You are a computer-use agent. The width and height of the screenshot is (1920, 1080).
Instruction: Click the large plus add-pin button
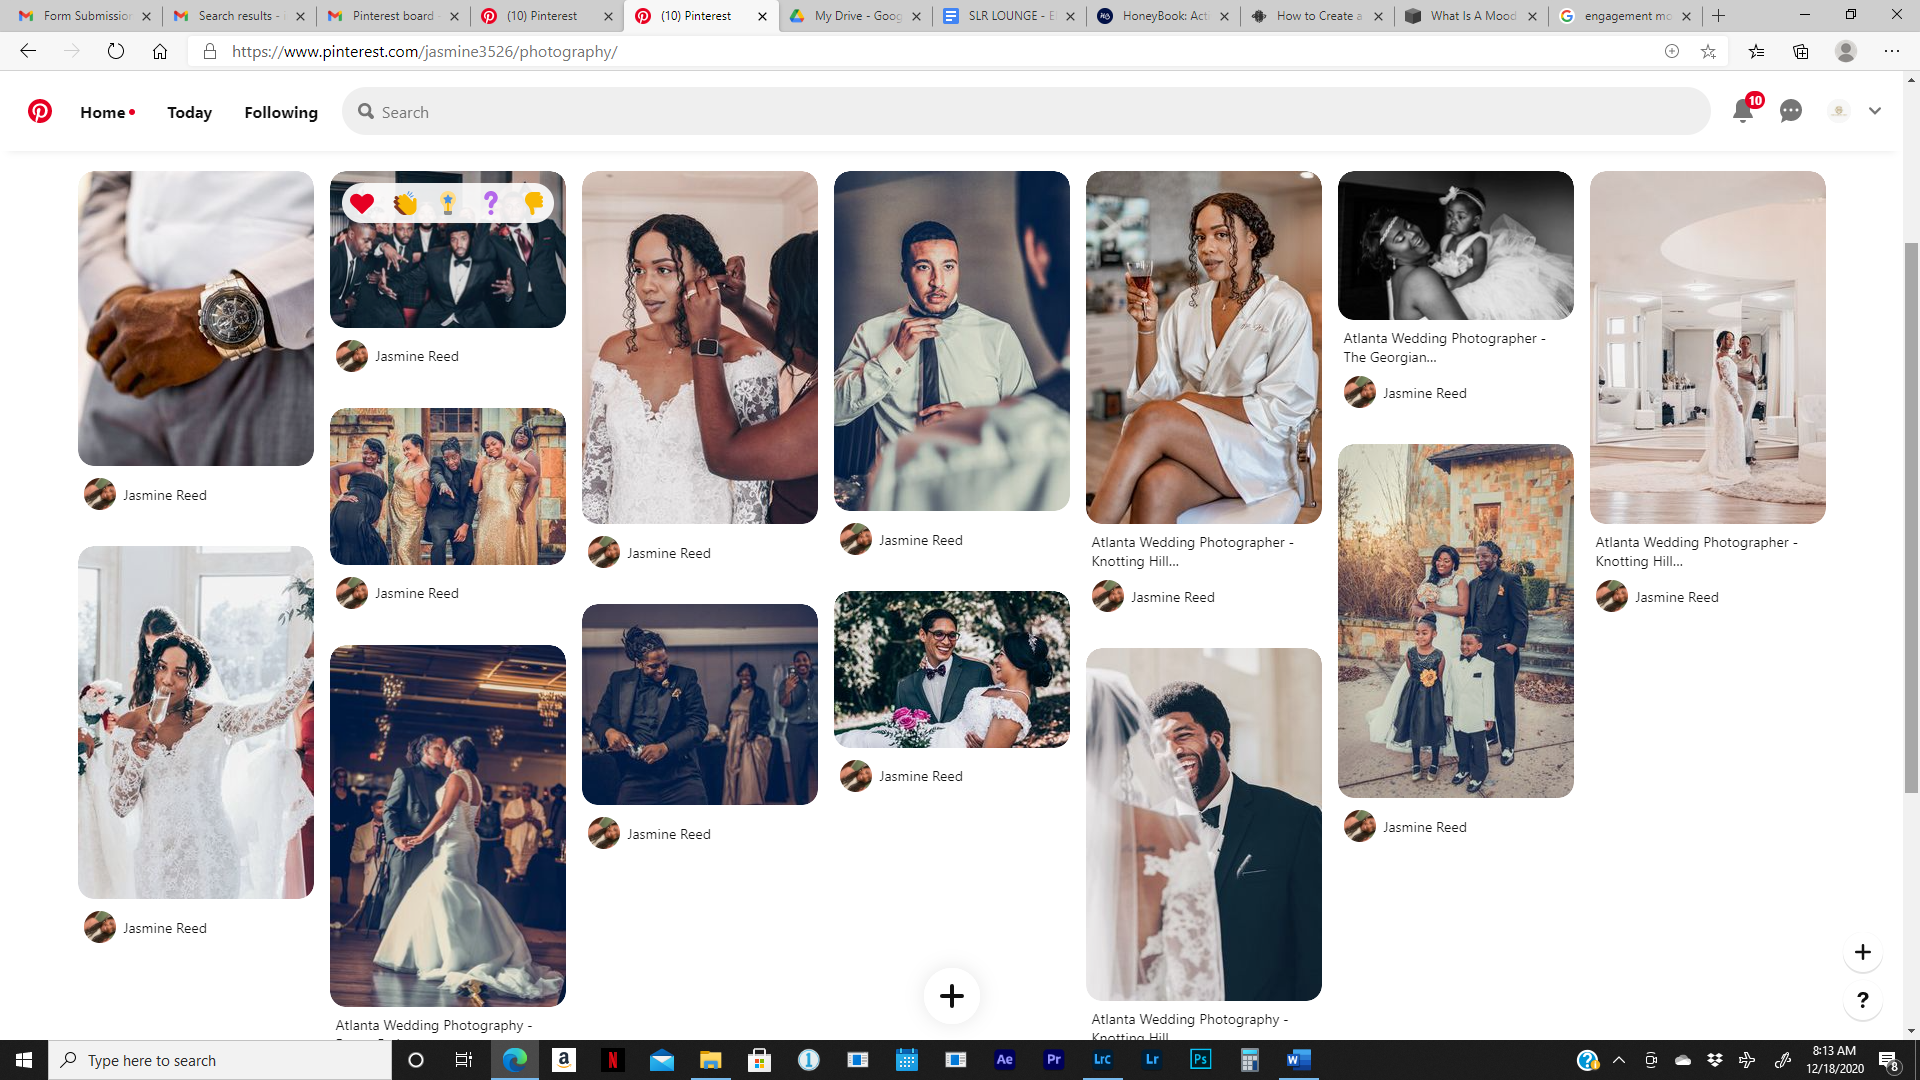(x=951, y=996)
